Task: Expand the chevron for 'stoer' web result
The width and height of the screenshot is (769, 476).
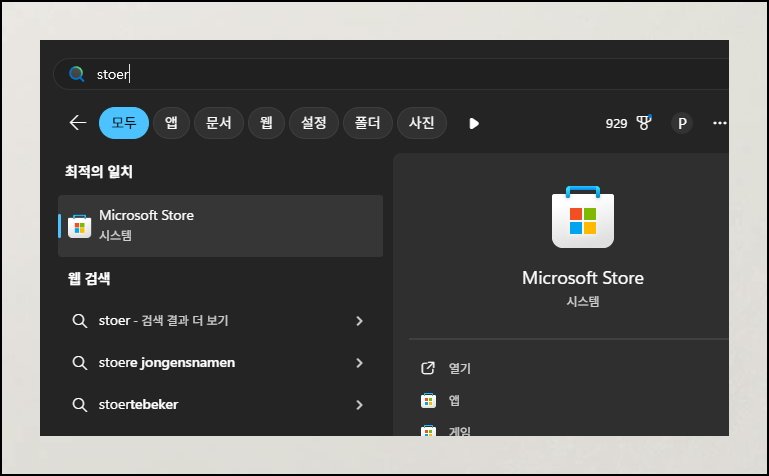Action: [359, 321]
